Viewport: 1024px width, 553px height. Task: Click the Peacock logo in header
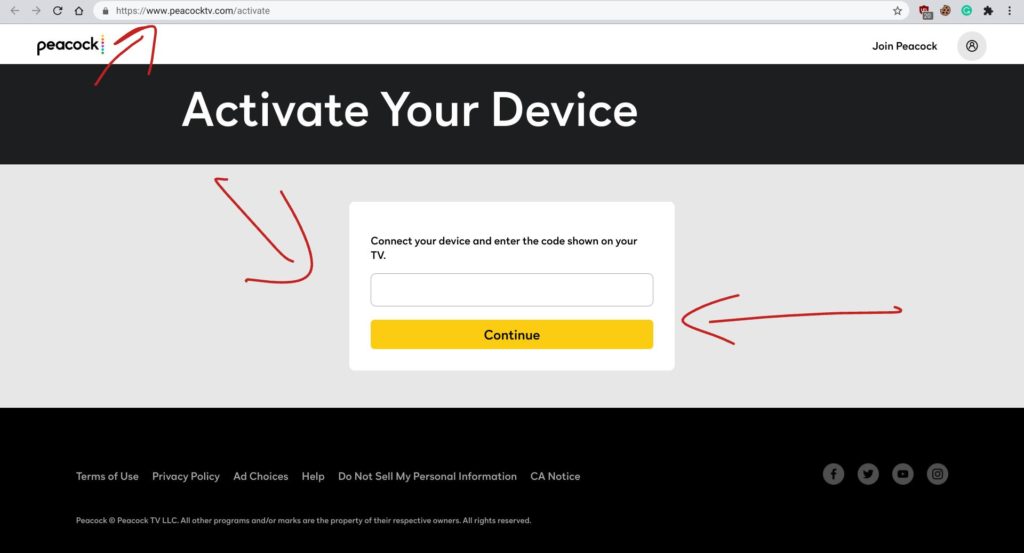[70, 45]
